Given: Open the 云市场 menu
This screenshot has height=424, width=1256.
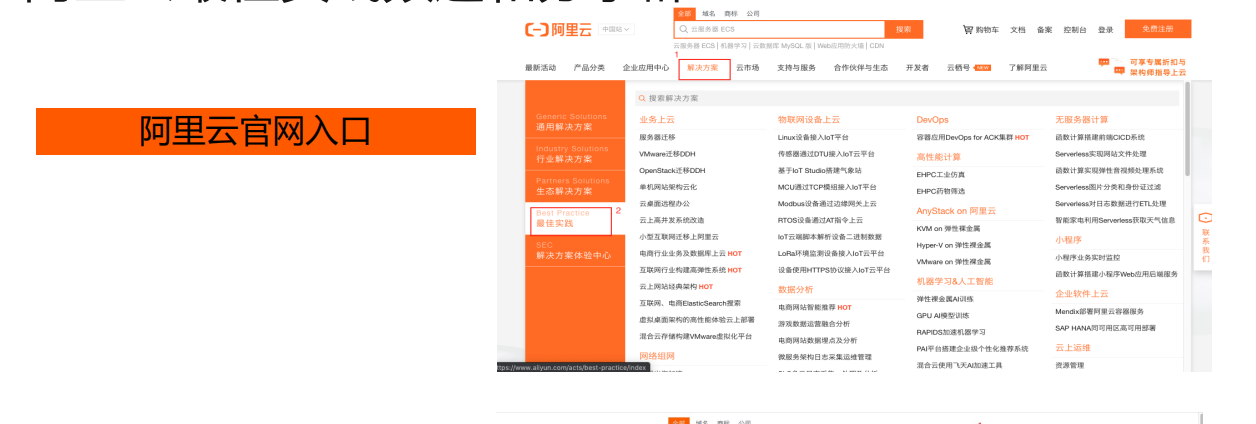Looking at the screenshot, I should (x=748, y=68).
